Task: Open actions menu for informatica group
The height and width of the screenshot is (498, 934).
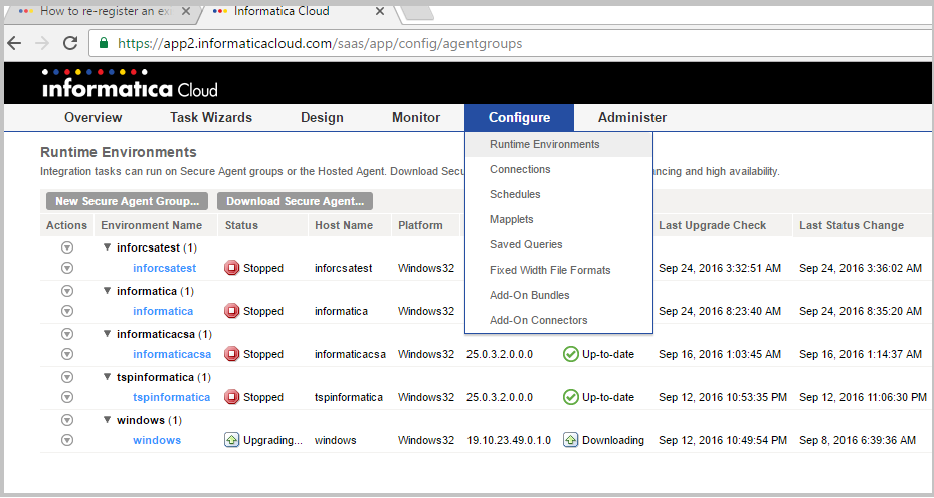Action: 67,291
